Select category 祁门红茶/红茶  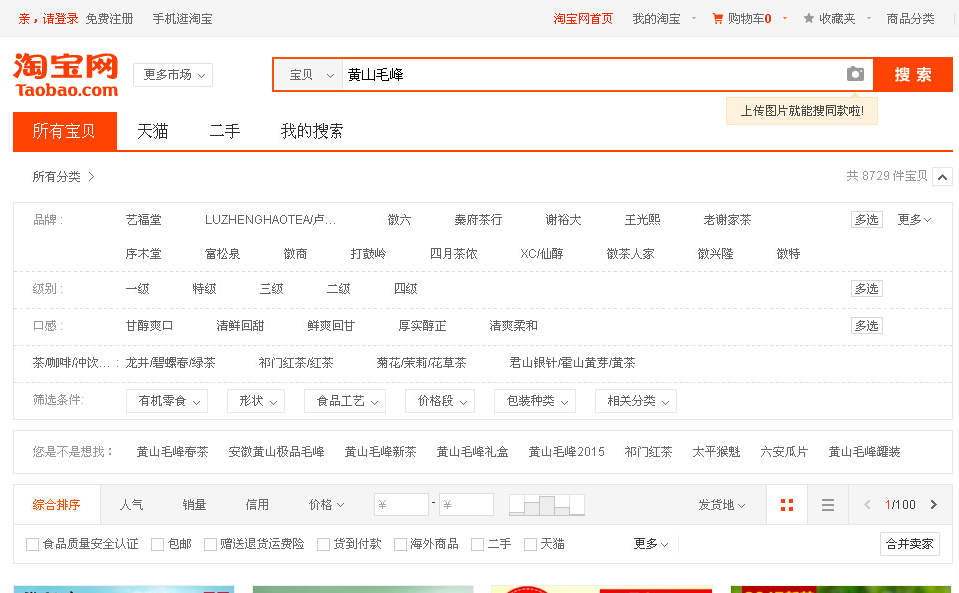click(296, 363)
